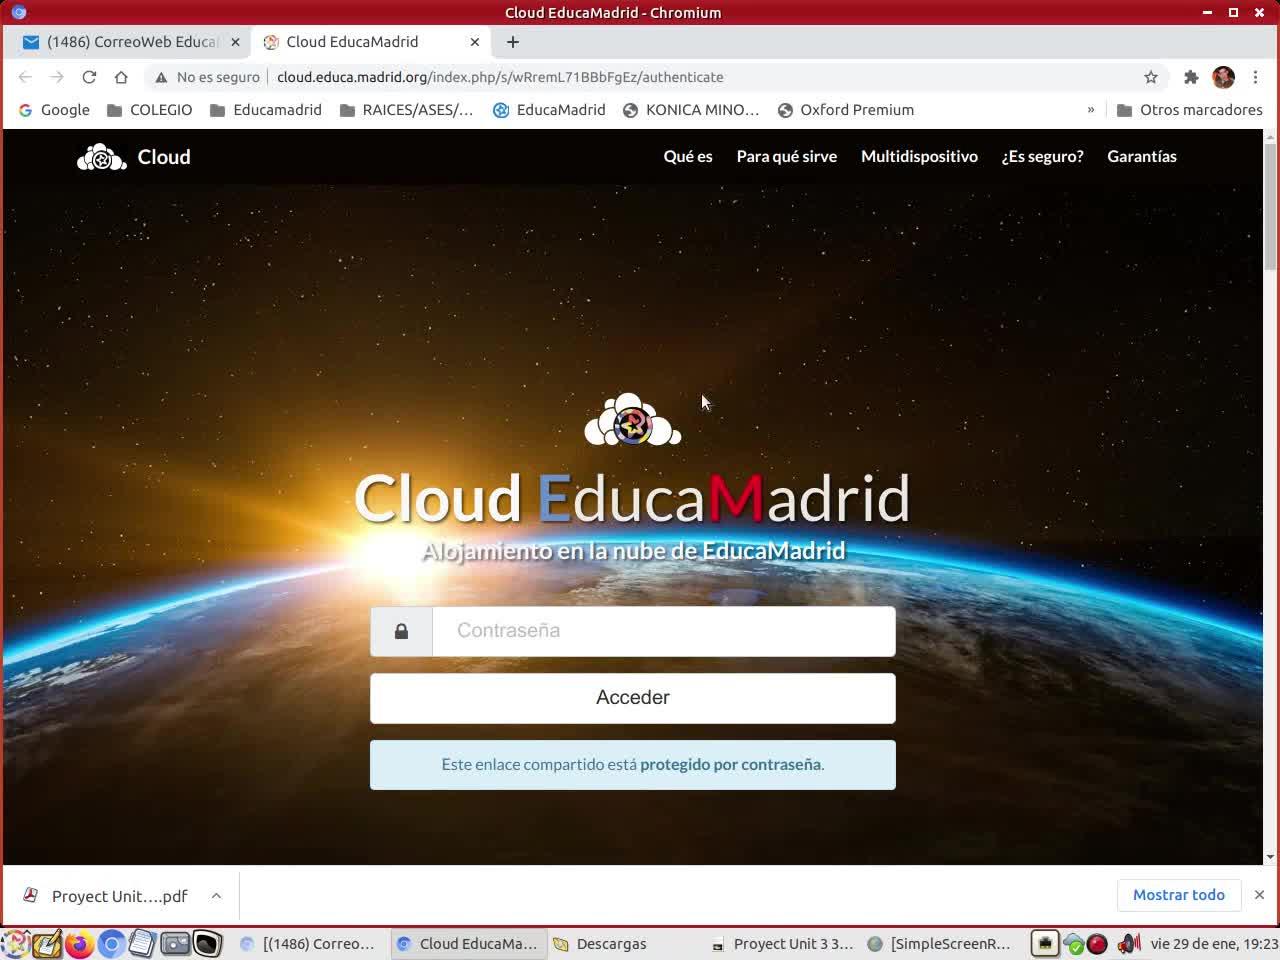Open the new tab plus button
Viewport: 1280px width, 960px height.
[513, 42]
